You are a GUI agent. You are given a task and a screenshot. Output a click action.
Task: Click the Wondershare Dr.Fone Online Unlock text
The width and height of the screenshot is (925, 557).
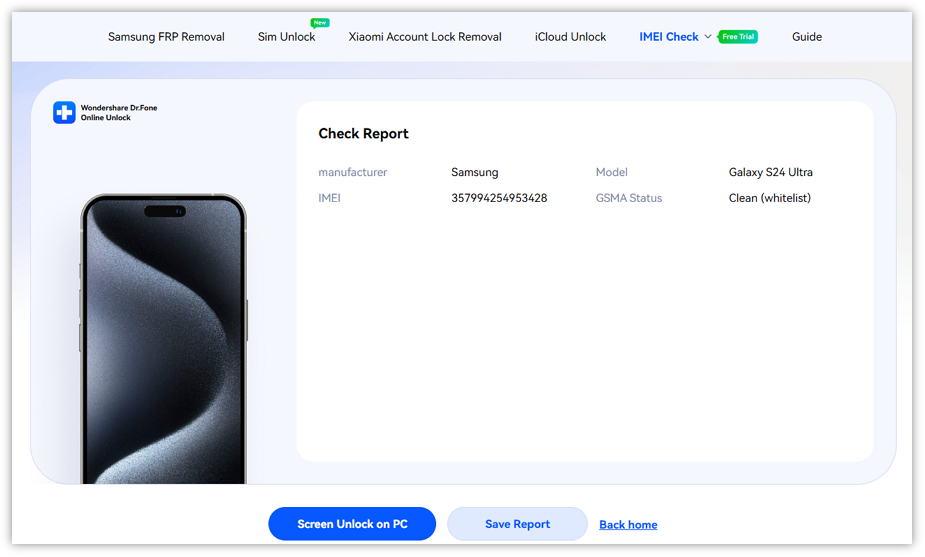pos(119,113)
